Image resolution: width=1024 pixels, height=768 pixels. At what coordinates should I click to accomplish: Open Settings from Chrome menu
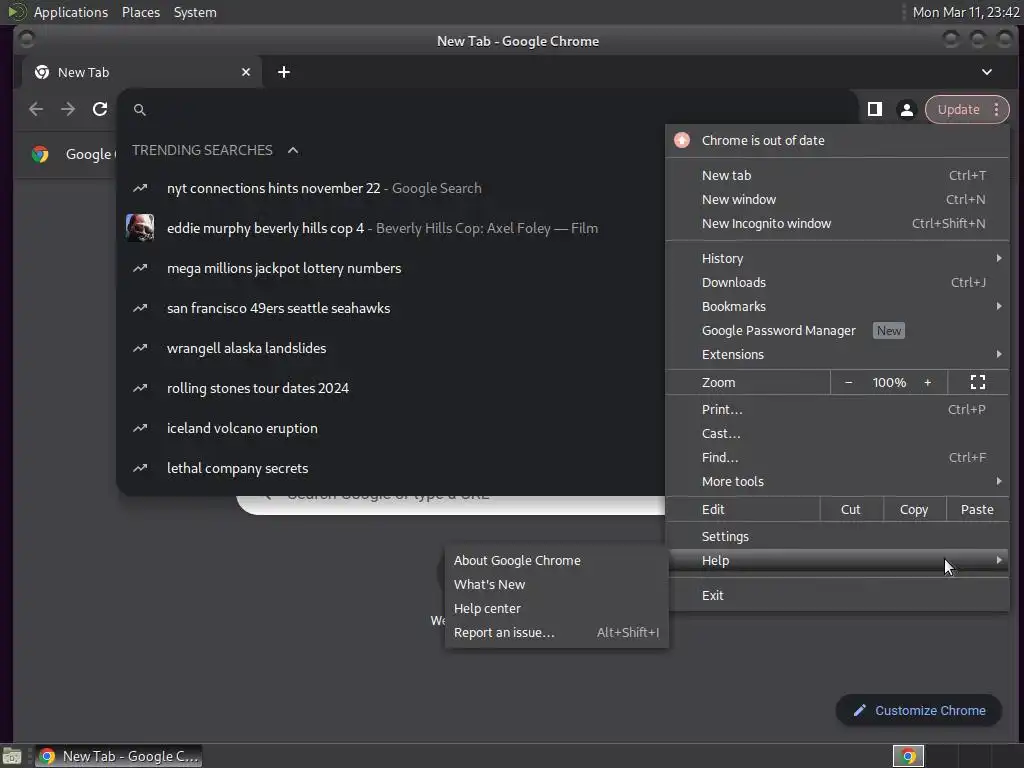coord(837,537)
